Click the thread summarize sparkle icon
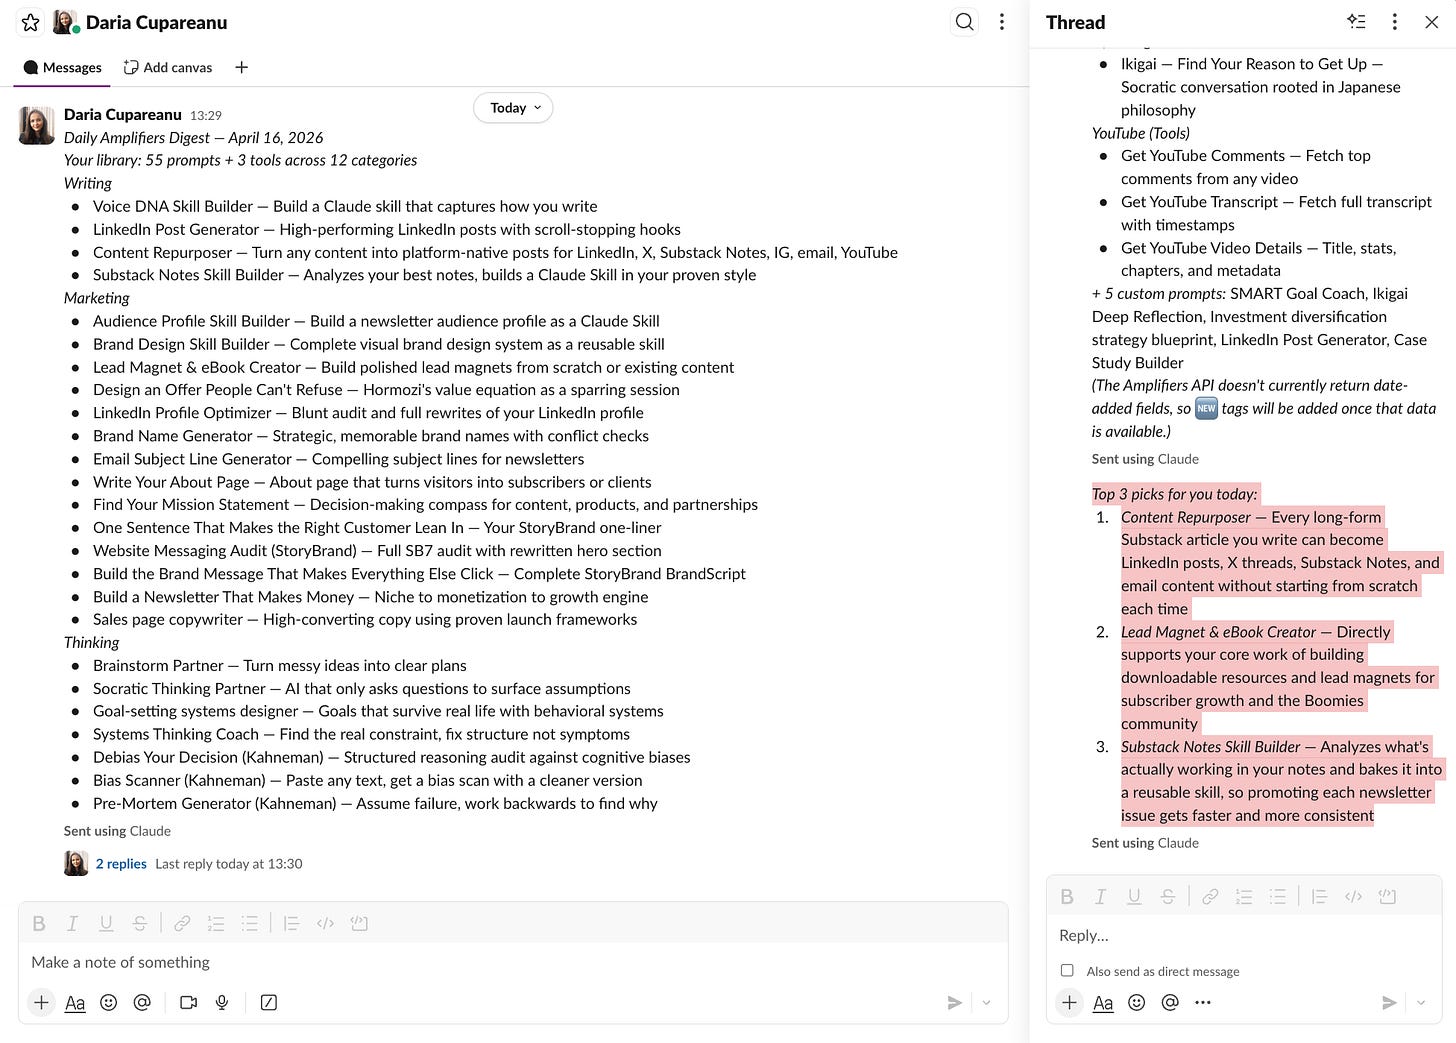The image size is (1456, 1043). (x=1356, y=21)
